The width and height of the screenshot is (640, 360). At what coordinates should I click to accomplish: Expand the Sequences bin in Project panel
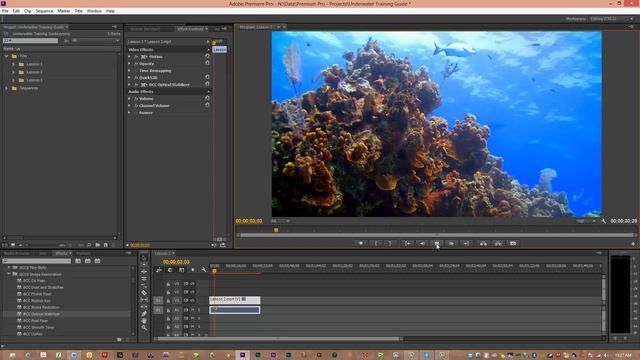coord(7,88)
